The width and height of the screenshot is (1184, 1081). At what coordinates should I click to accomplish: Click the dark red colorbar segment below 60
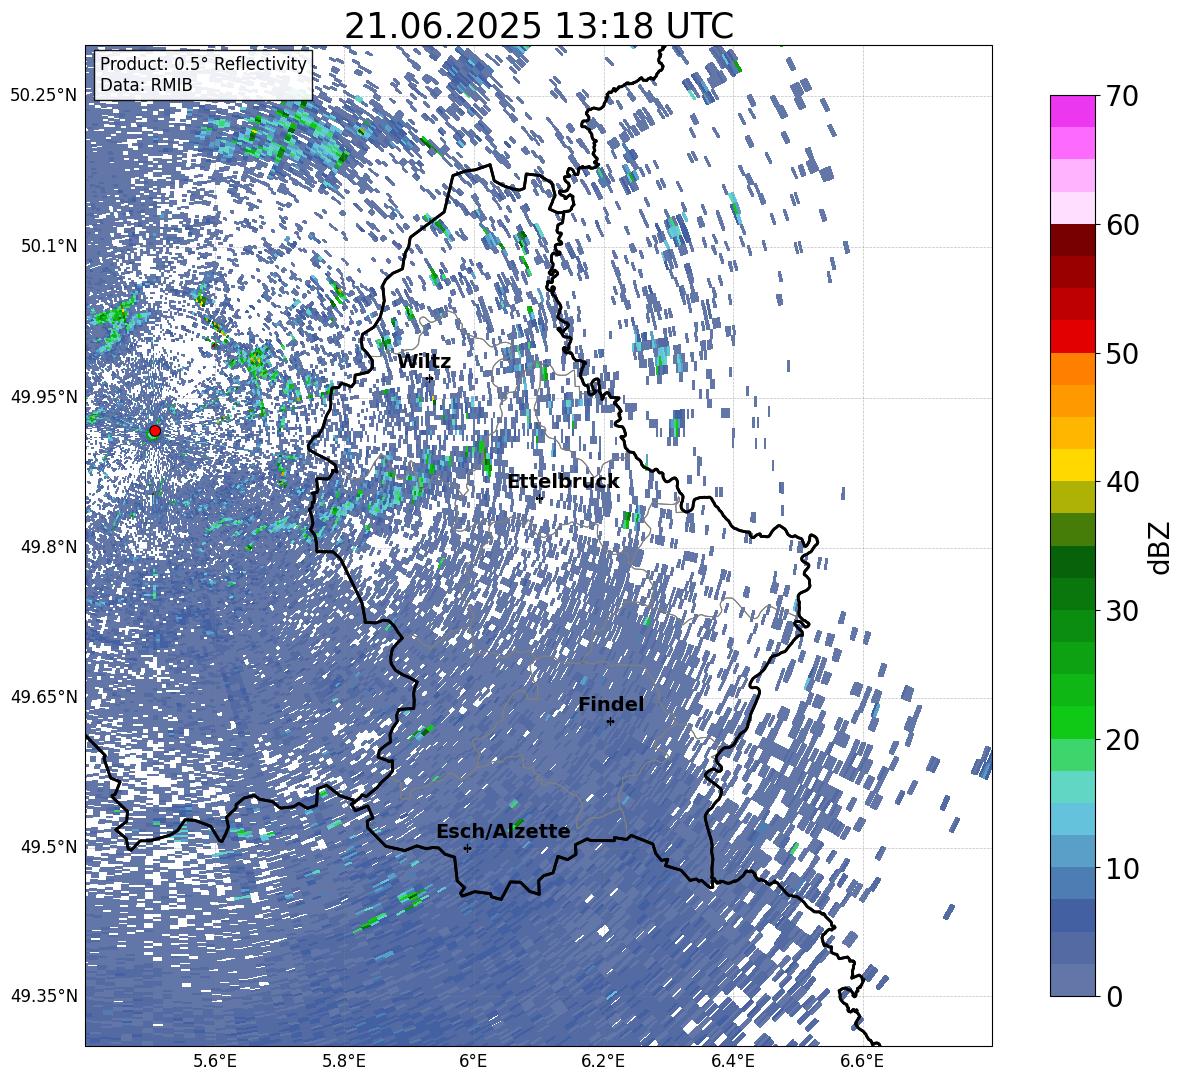tap(1072, 240)
